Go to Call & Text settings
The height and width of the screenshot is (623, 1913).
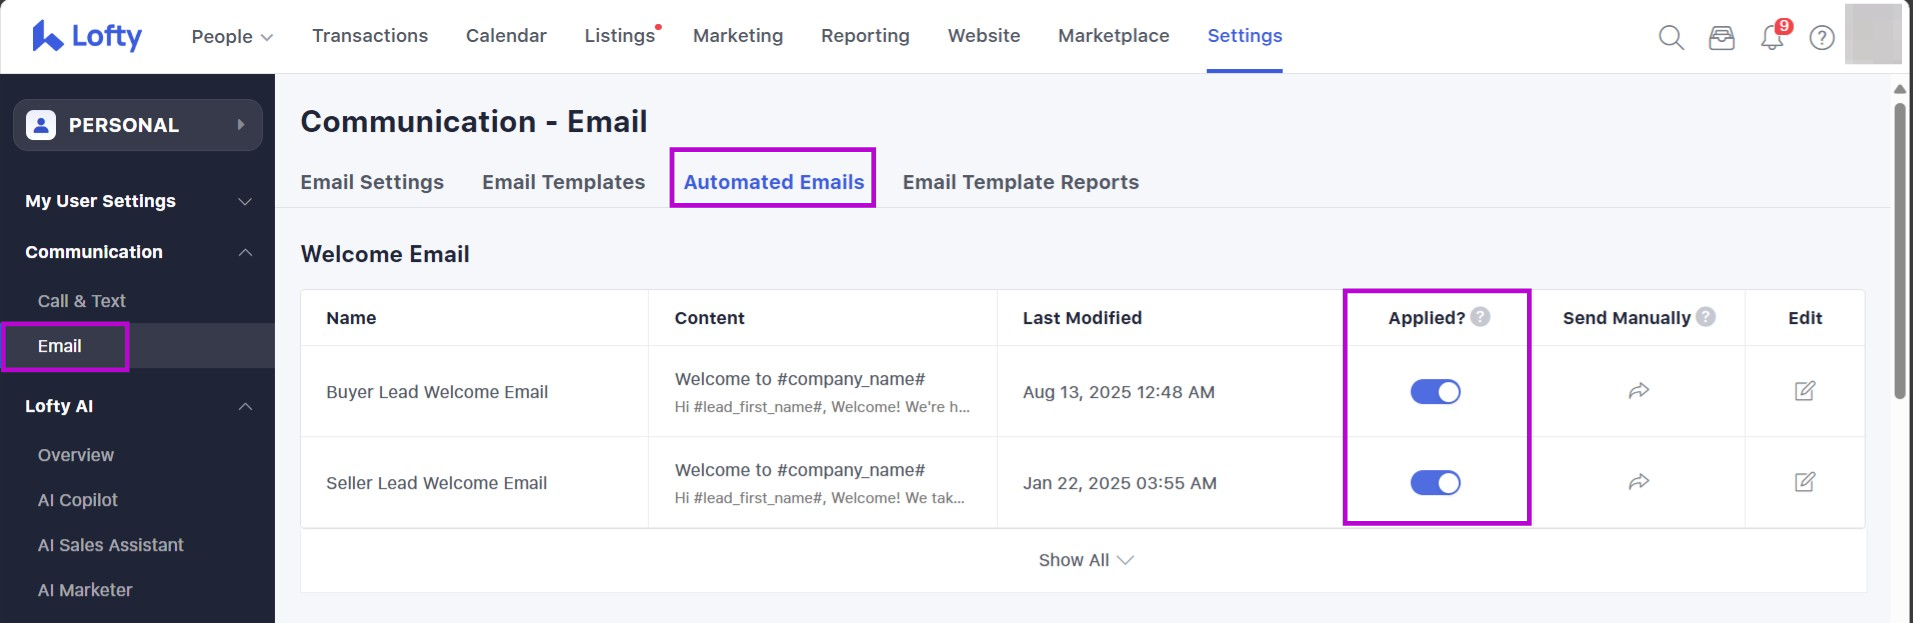tap(82, 301)
